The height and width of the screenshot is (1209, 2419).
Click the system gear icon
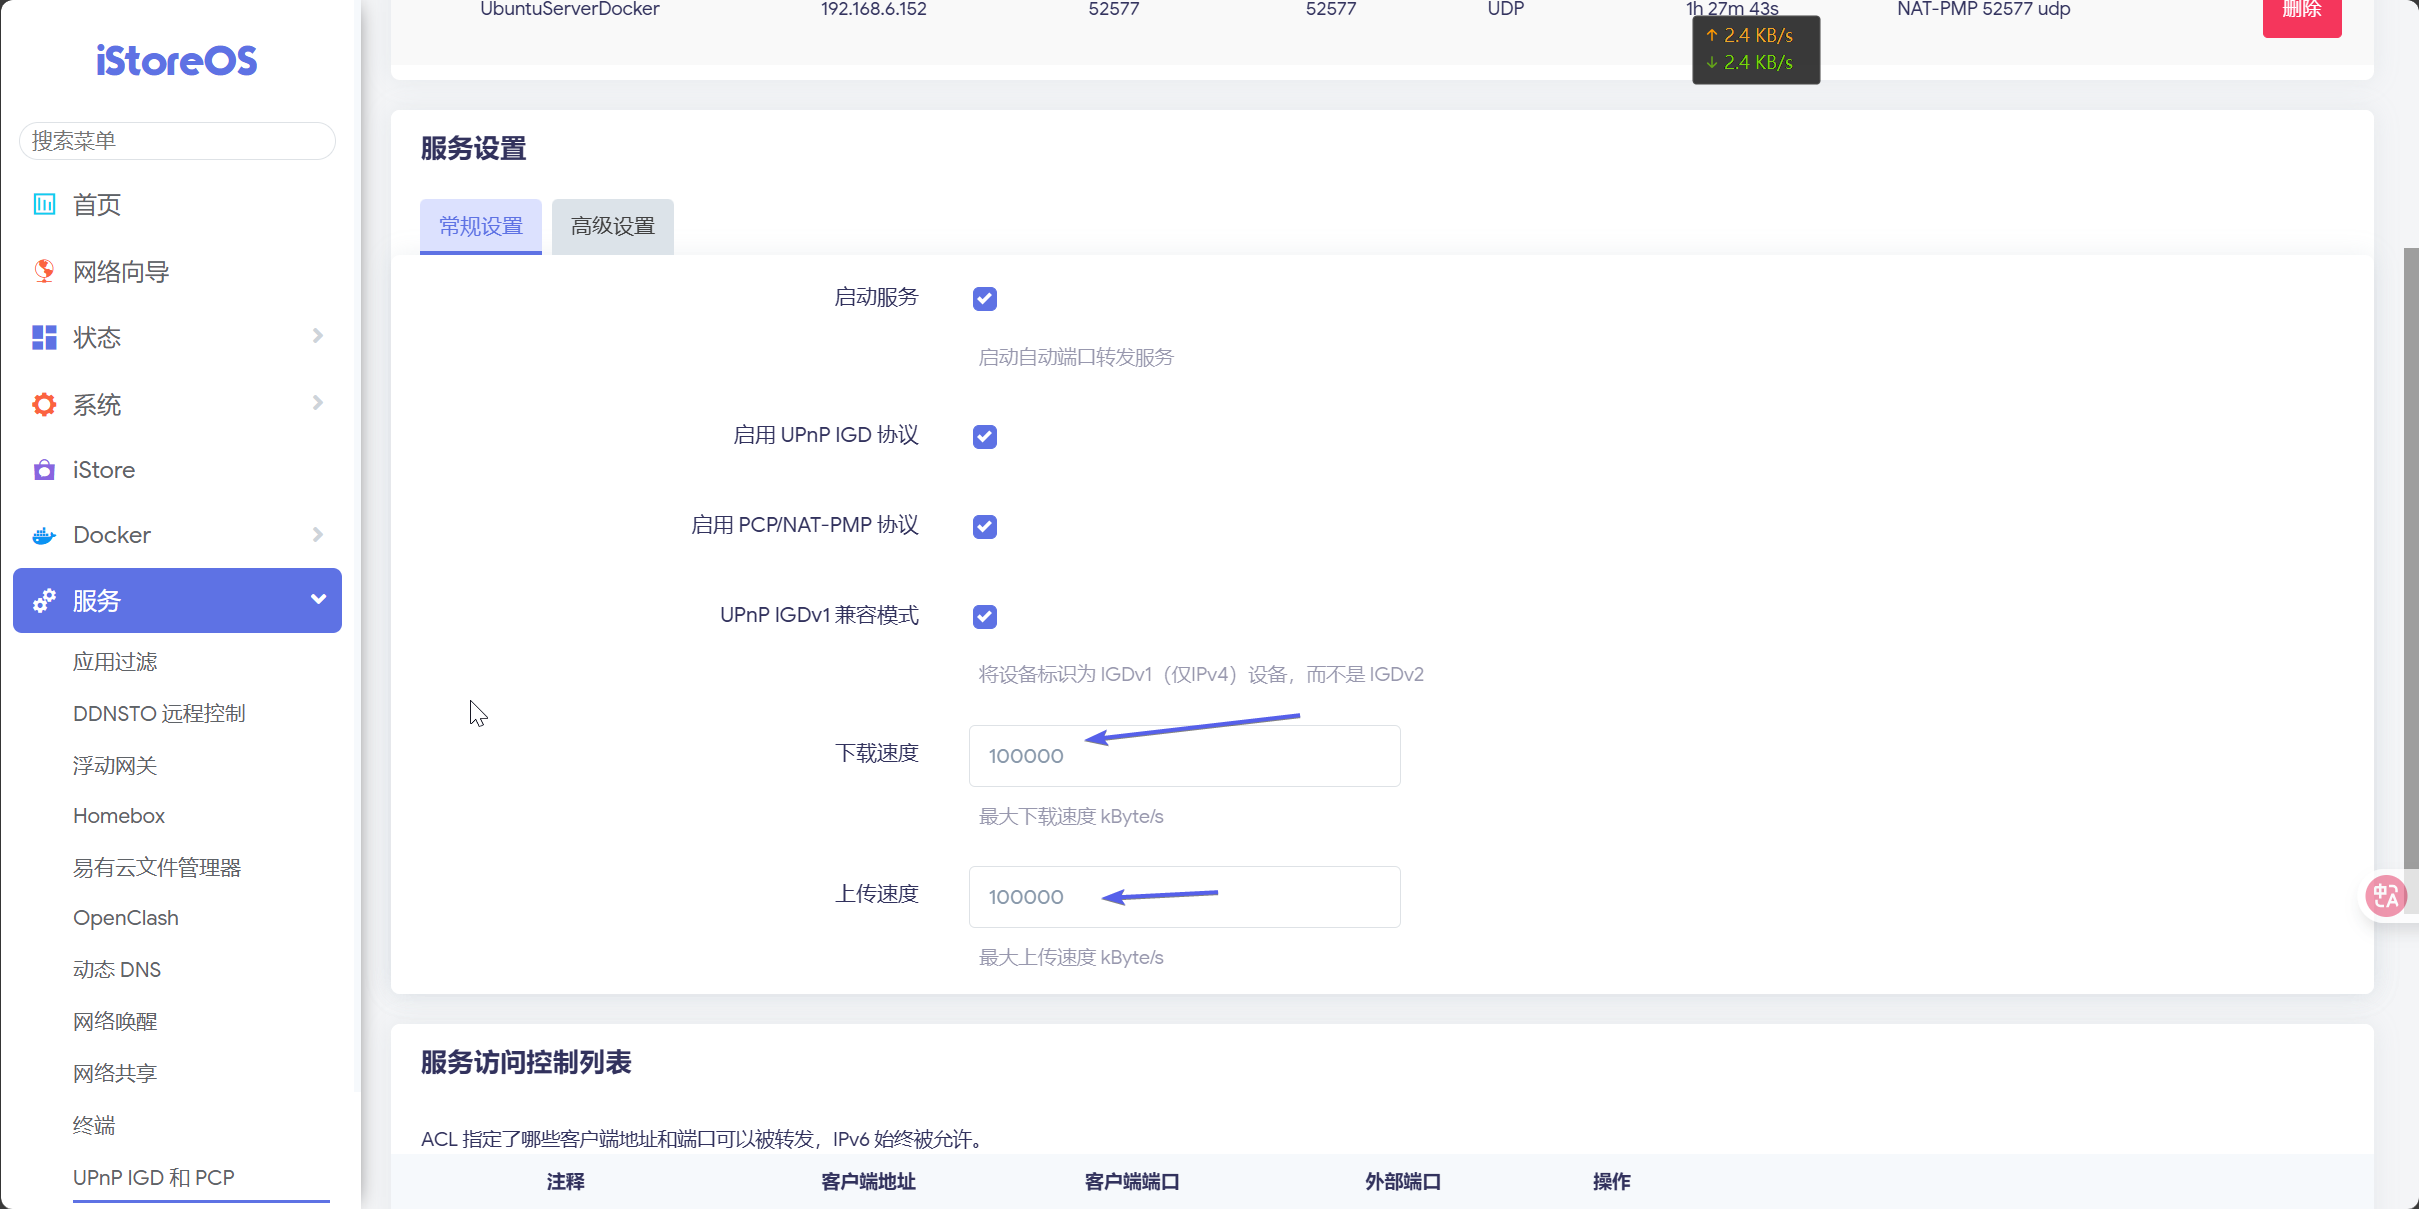(x=44, y=405)
